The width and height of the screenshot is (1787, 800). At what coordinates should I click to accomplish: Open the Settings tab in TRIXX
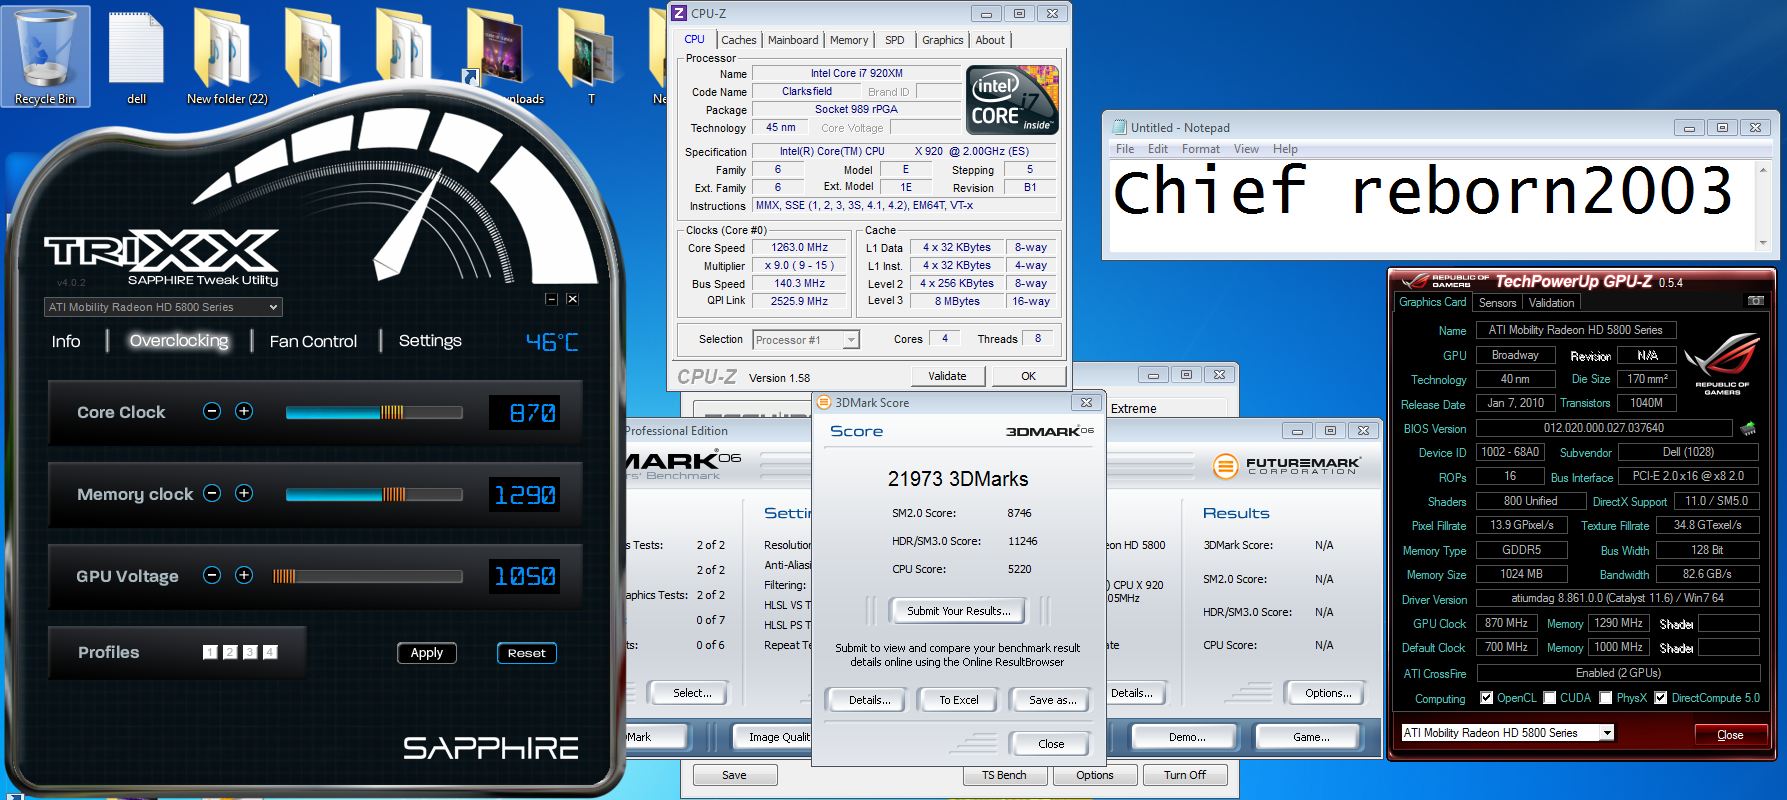point(430,341)
